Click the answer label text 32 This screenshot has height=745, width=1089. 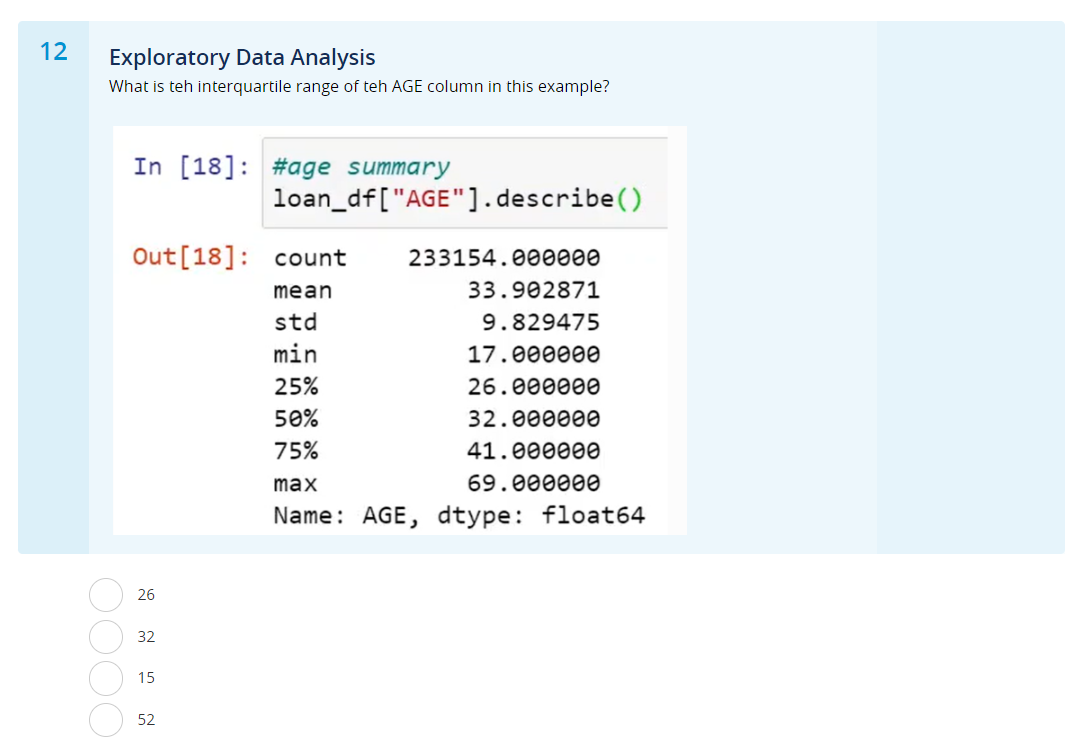146,636
